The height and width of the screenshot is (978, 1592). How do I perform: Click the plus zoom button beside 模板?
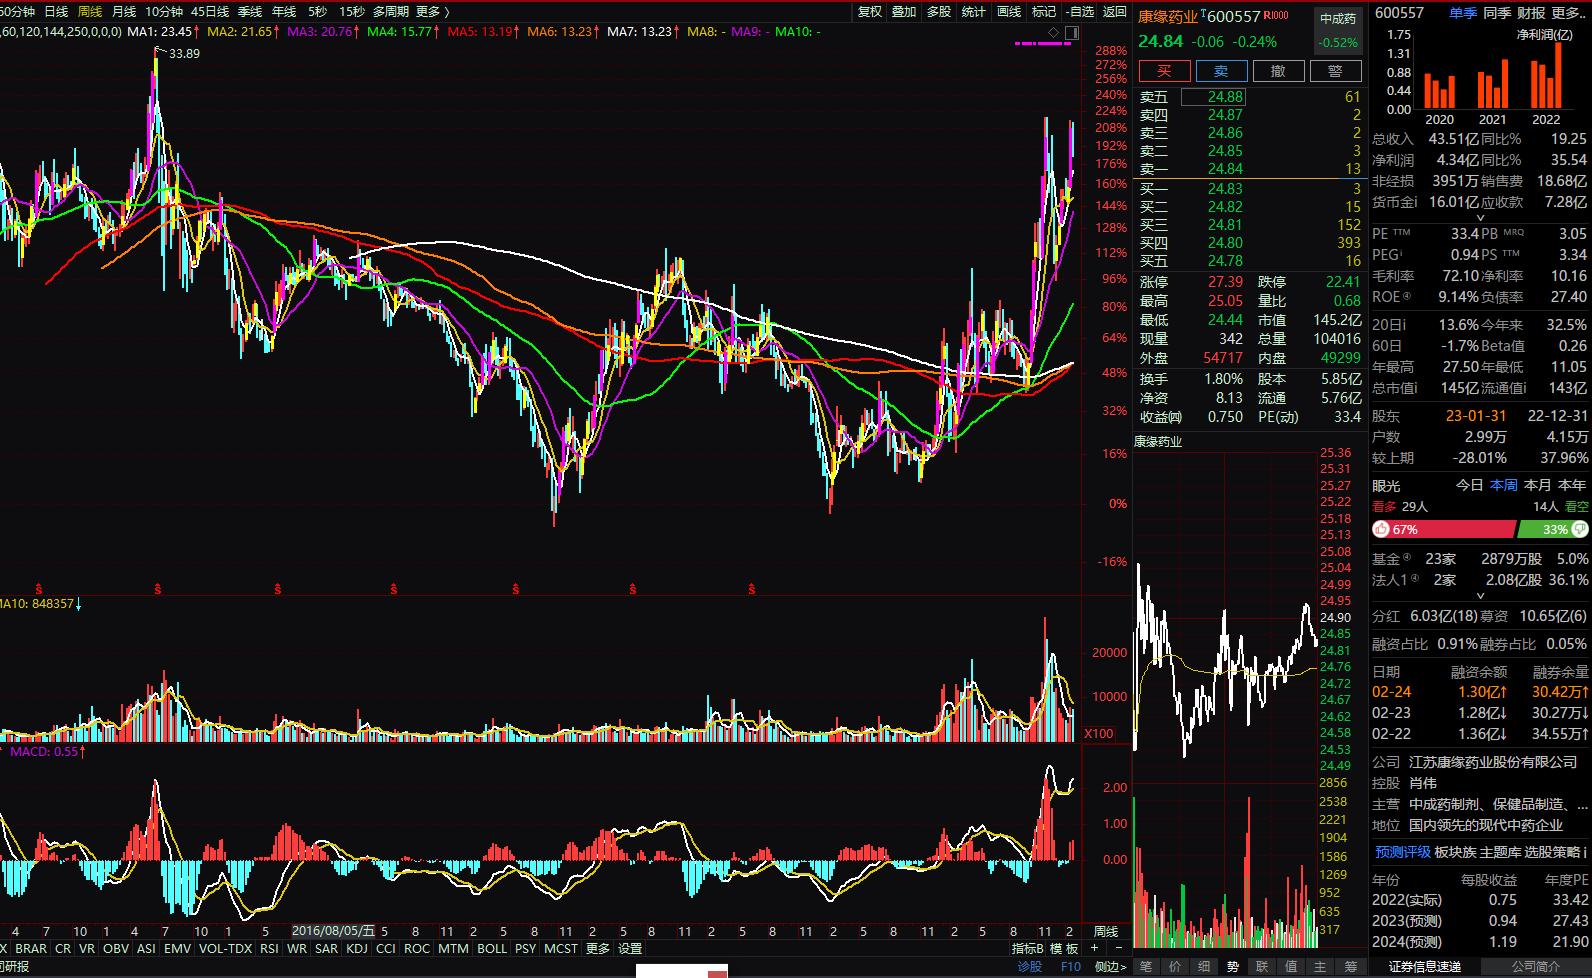pyautogui.click(x=1094, y=948)
